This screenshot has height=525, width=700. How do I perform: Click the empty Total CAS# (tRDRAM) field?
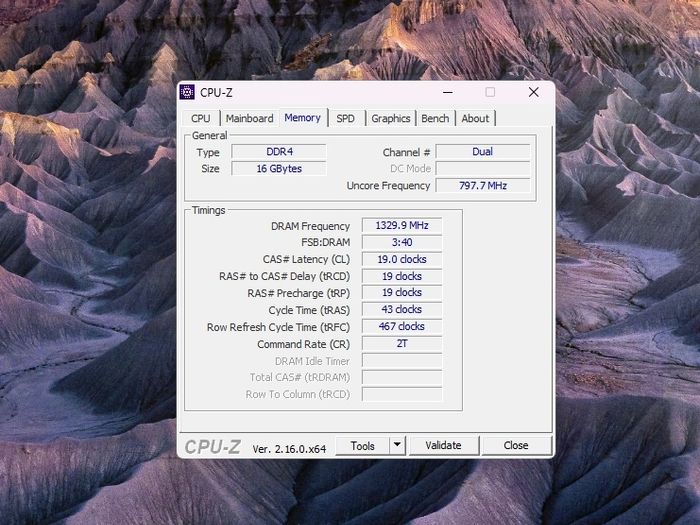[402, 377]
